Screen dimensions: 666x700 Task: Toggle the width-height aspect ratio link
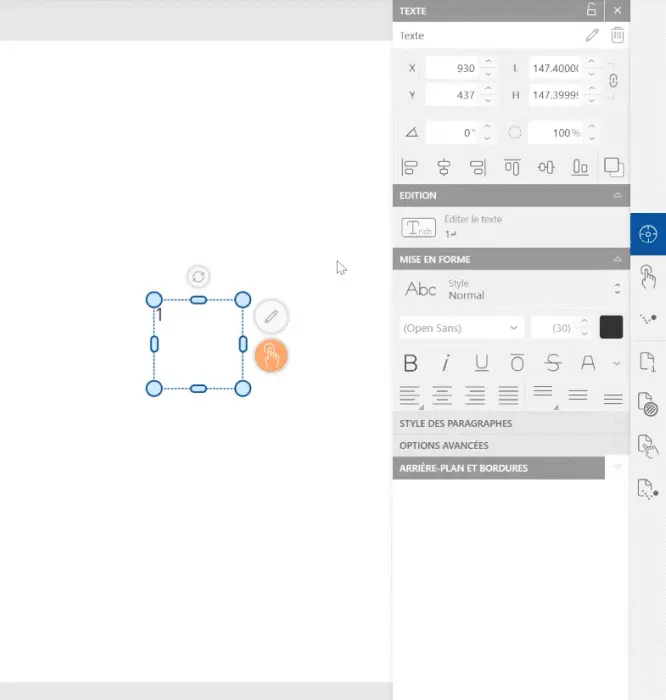tap(613, 81)
